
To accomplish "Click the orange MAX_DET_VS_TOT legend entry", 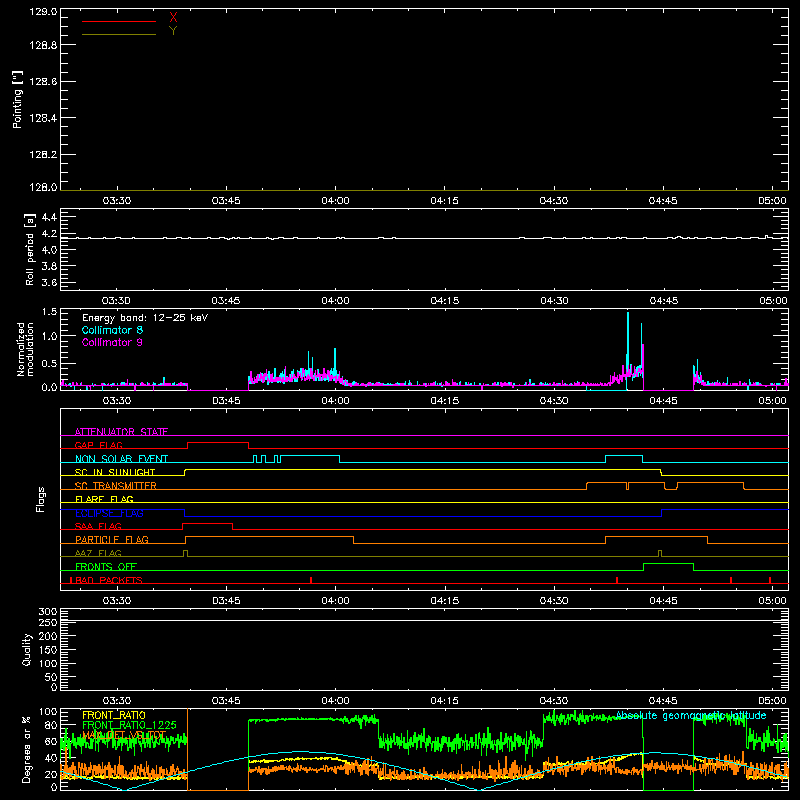I will pyautogui.click(x=124, y=735).
